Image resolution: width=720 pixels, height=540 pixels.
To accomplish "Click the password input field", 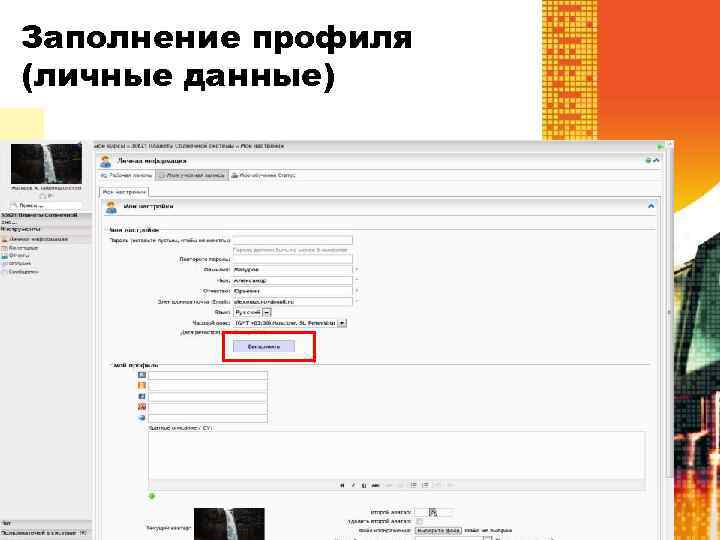I will pos(292,240).
